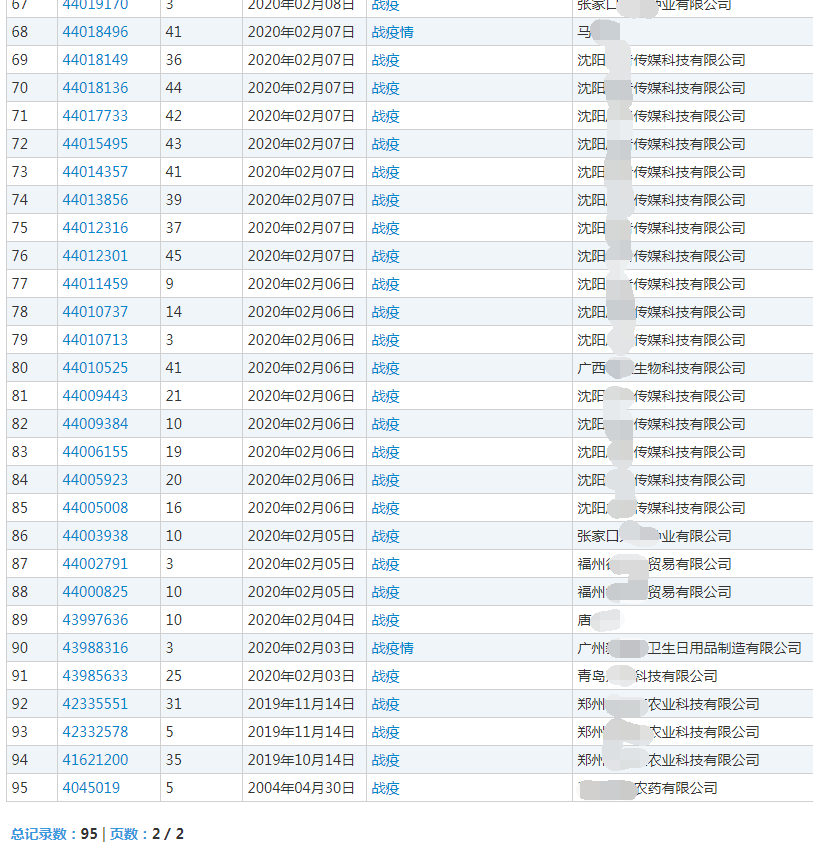Click the 战疫情 name in row 68
813x848 pixels.
392,32
